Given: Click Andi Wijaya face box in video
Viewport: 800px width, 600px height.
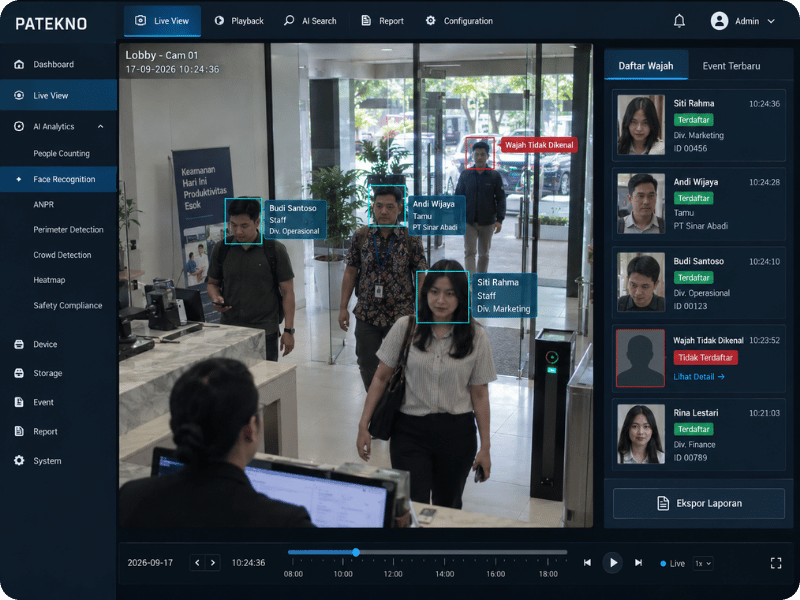Looking at the screenshot, I should click(387, 205).
